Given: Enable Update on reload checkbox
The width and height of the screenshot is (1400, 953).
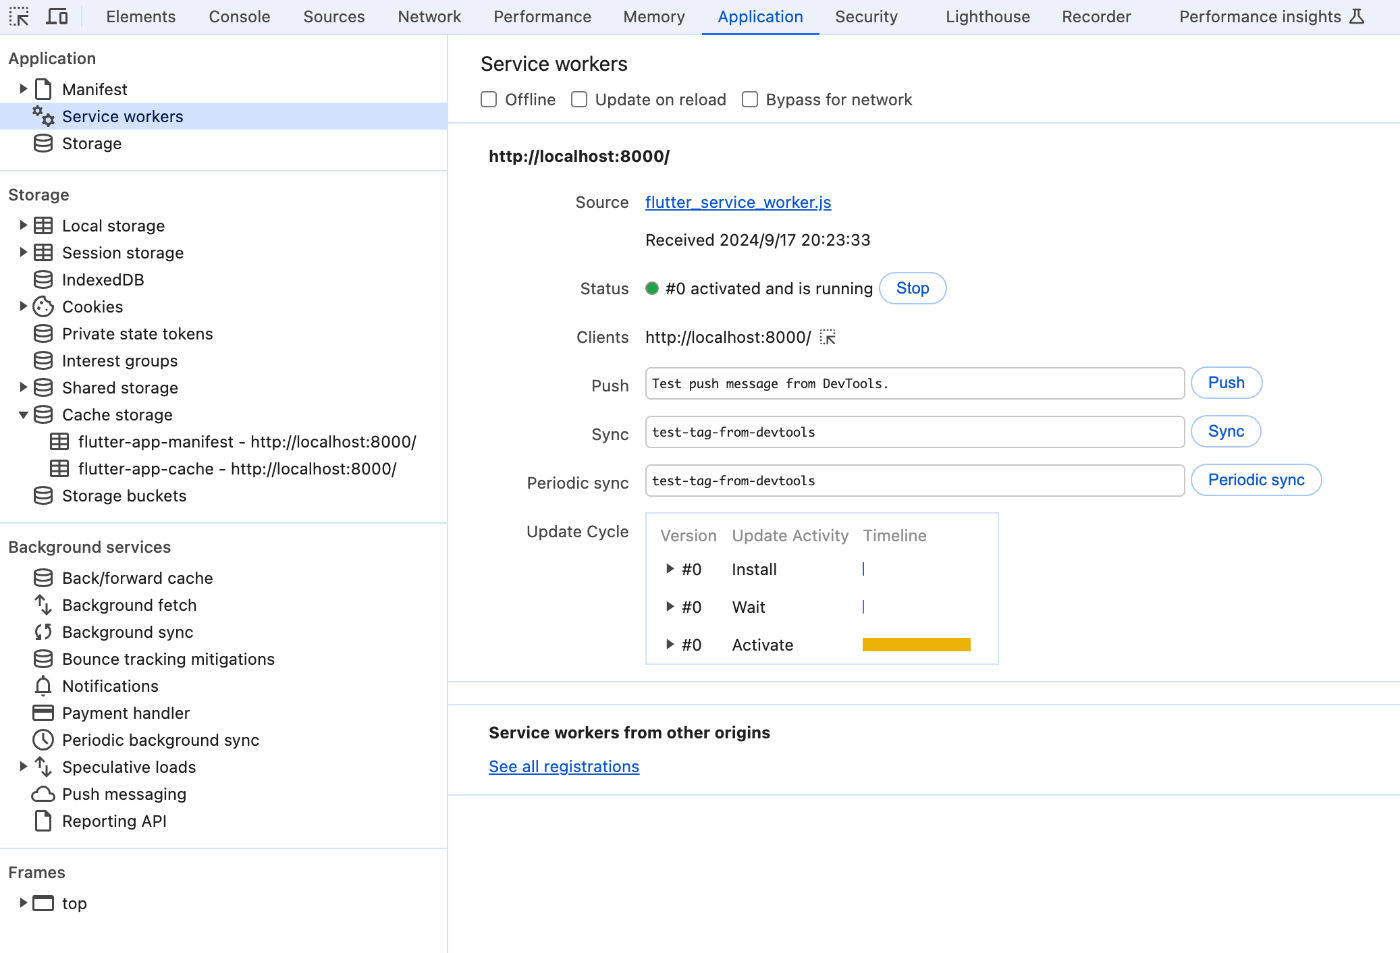Looking at the screenshot, I should point(579,100).
